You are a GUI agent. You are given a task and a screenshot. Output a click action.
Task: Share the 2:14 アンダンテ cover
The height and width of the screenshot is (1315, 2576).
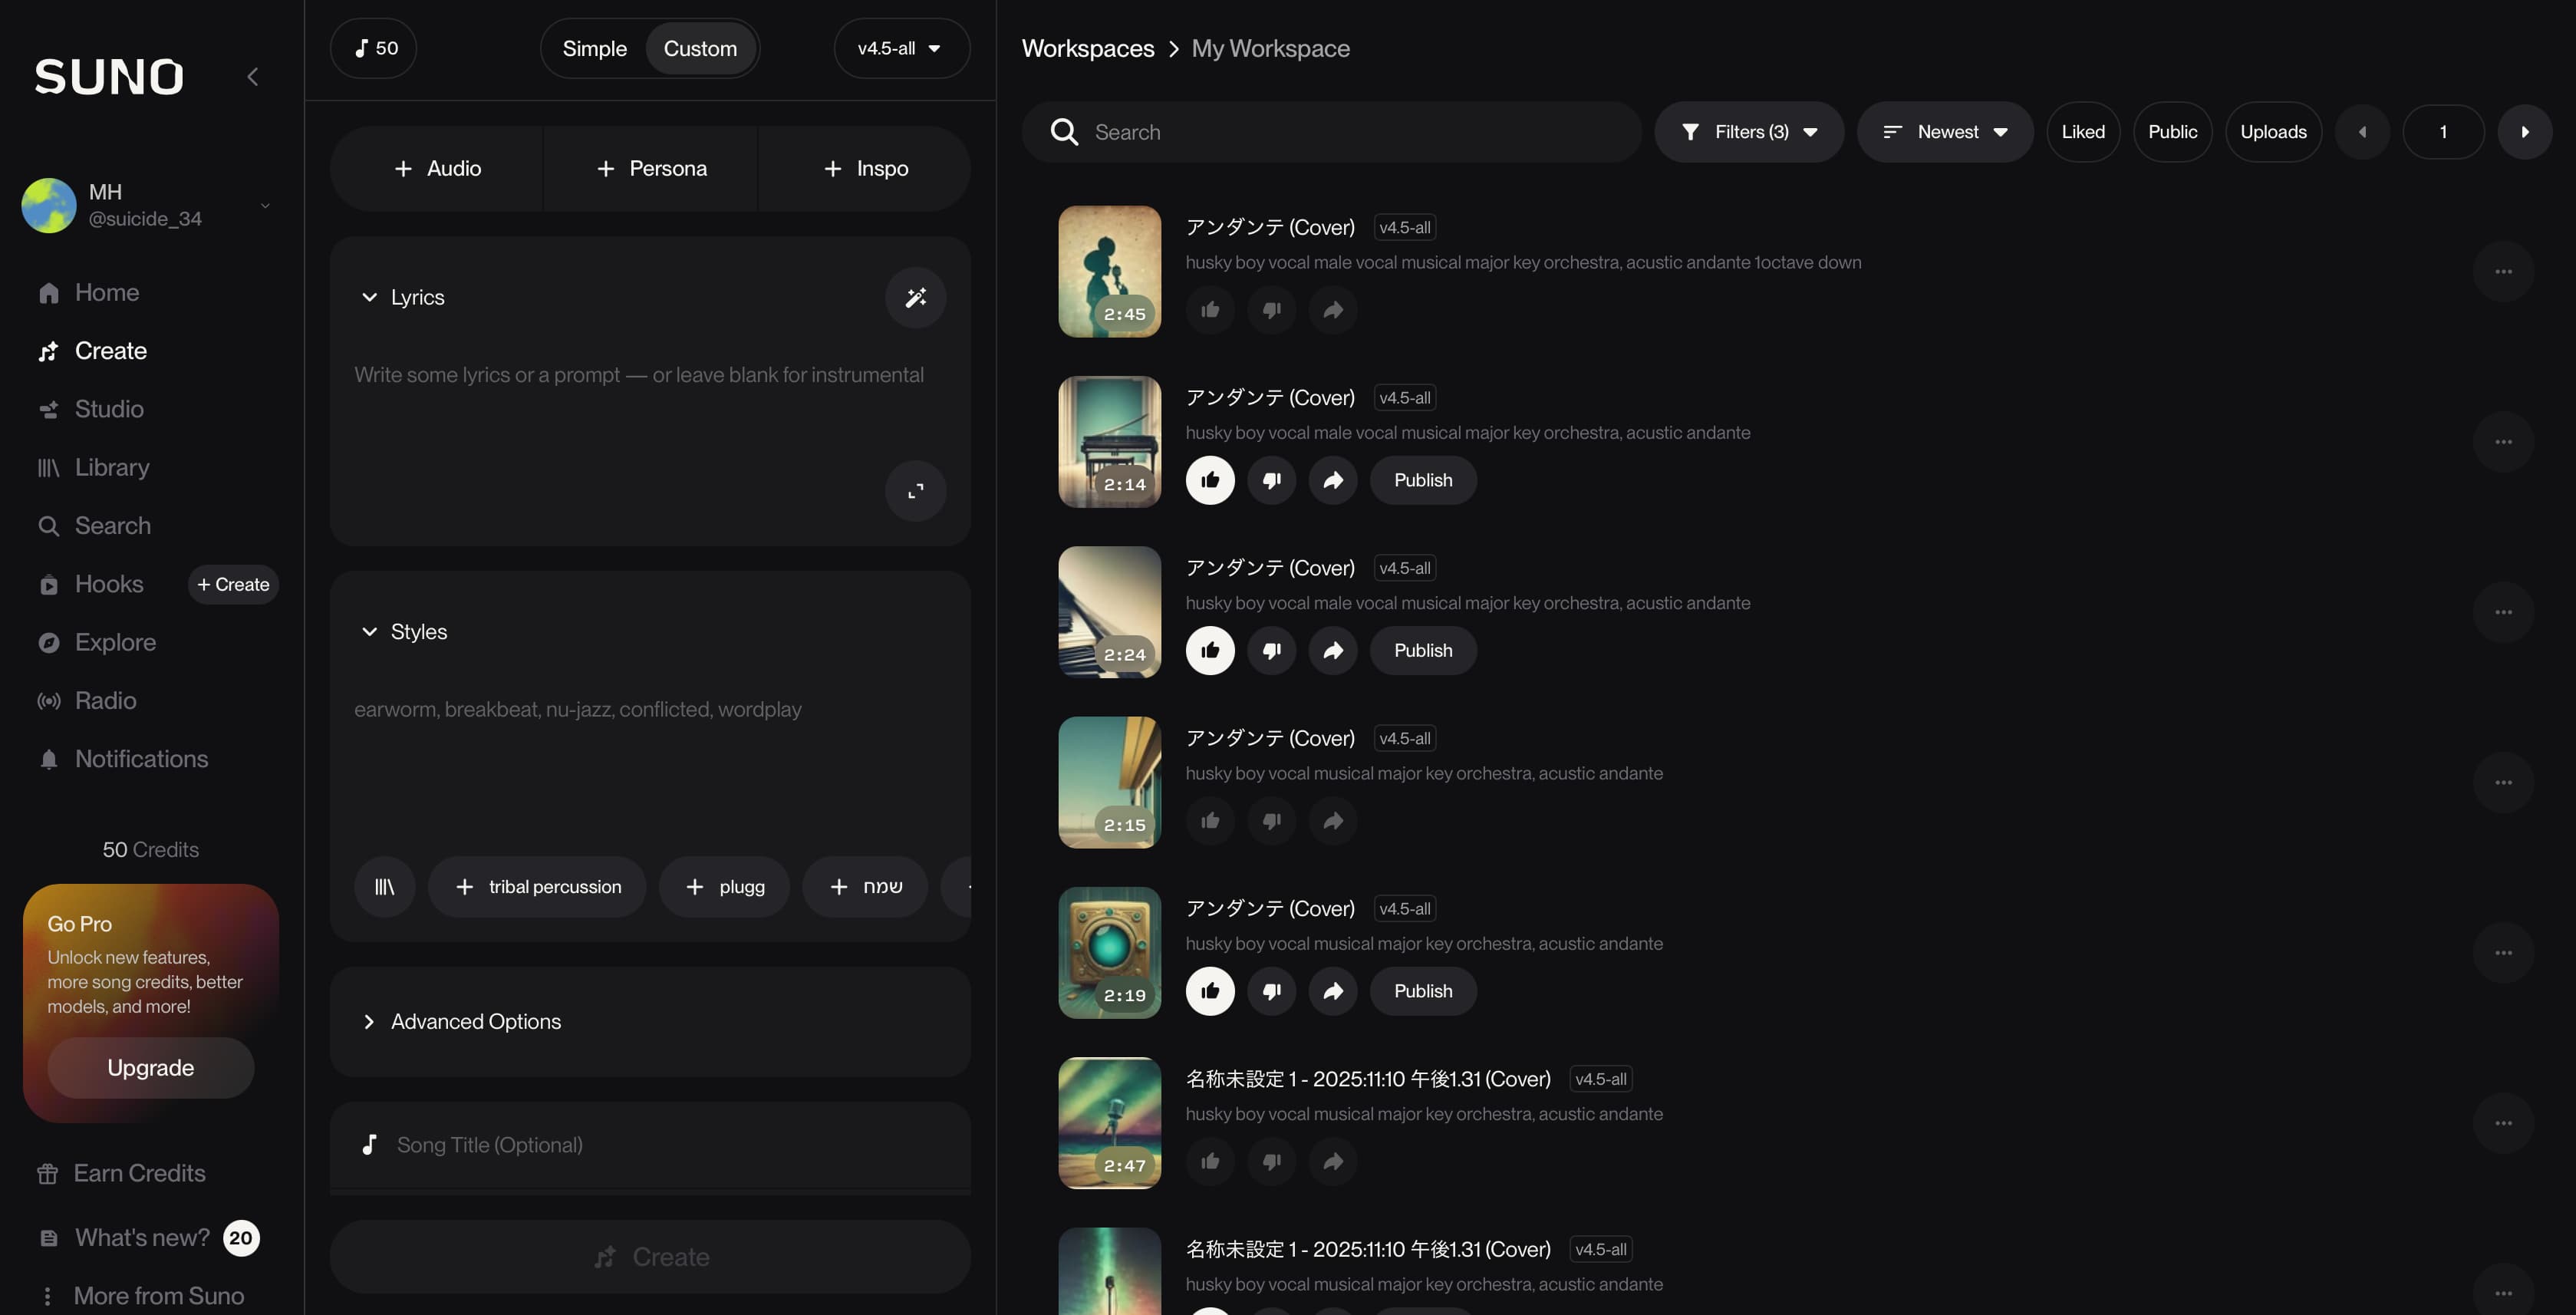(1332, 481)
